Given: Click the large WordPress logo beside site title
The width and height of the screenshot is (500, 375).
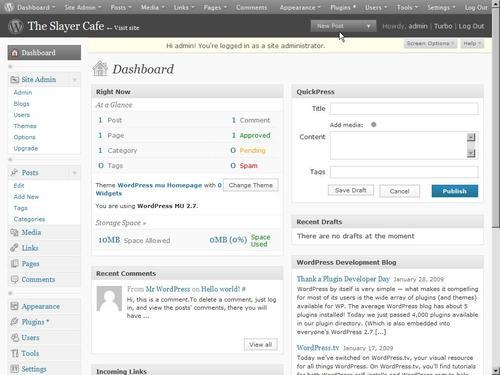Looking at the screenshot, I should [x=15, y=26].
